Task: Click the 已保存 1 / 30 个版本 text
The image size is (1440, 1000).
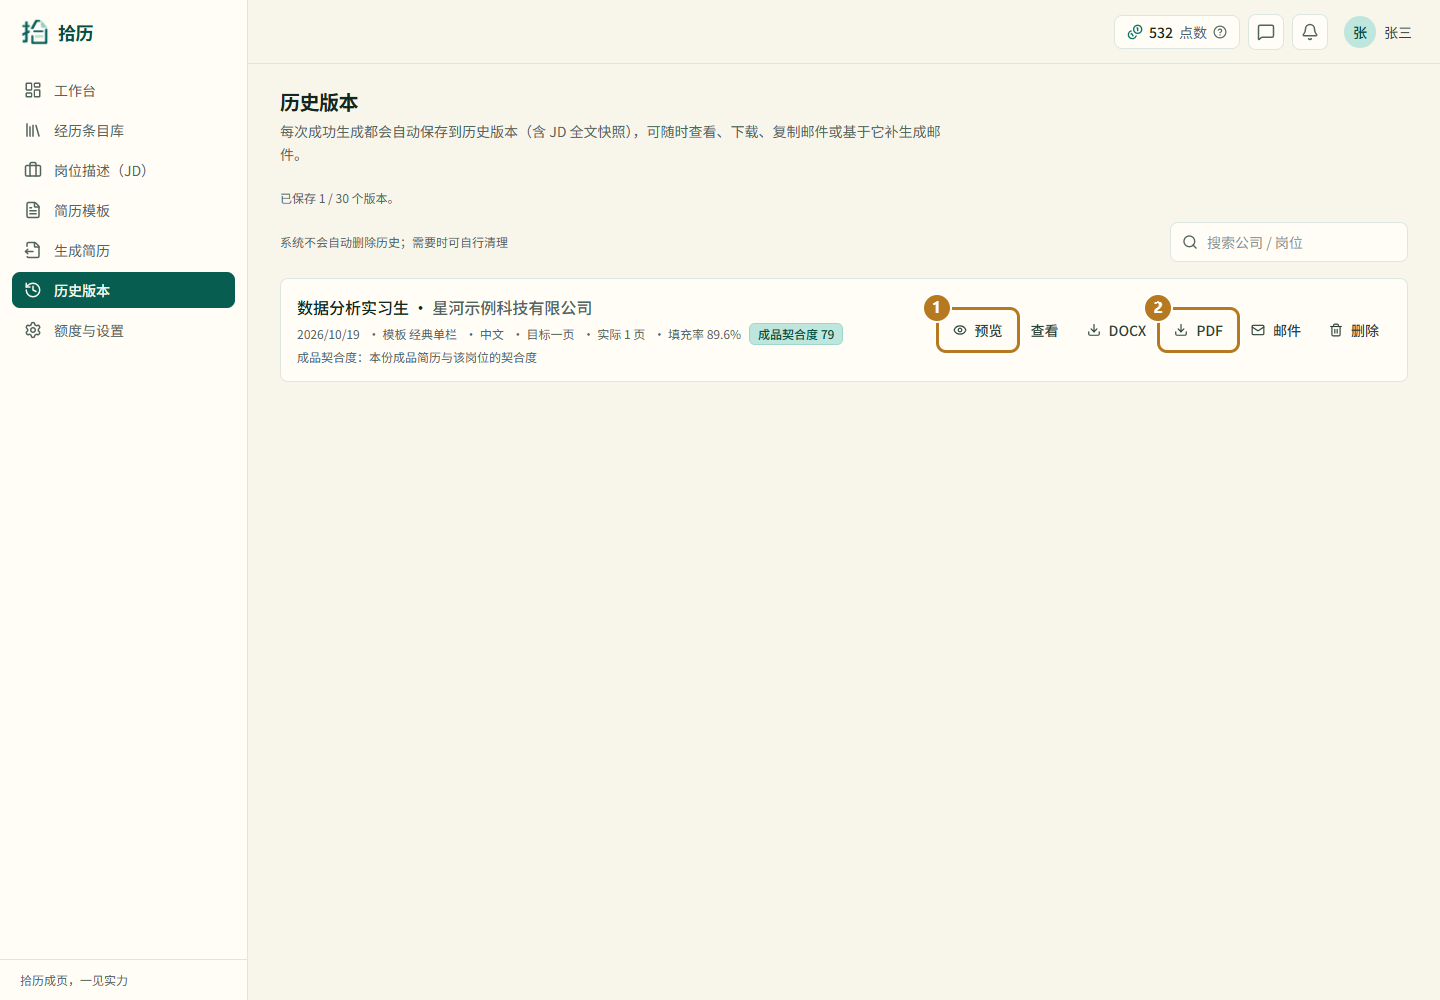Action: [x=337, y=199]
